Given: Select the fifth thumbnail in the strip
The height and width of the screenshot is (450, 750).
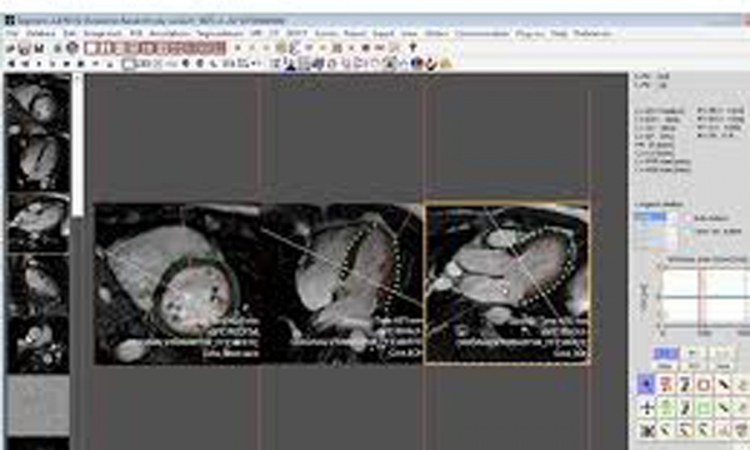Looking at the screenshot, I should 38,342.
